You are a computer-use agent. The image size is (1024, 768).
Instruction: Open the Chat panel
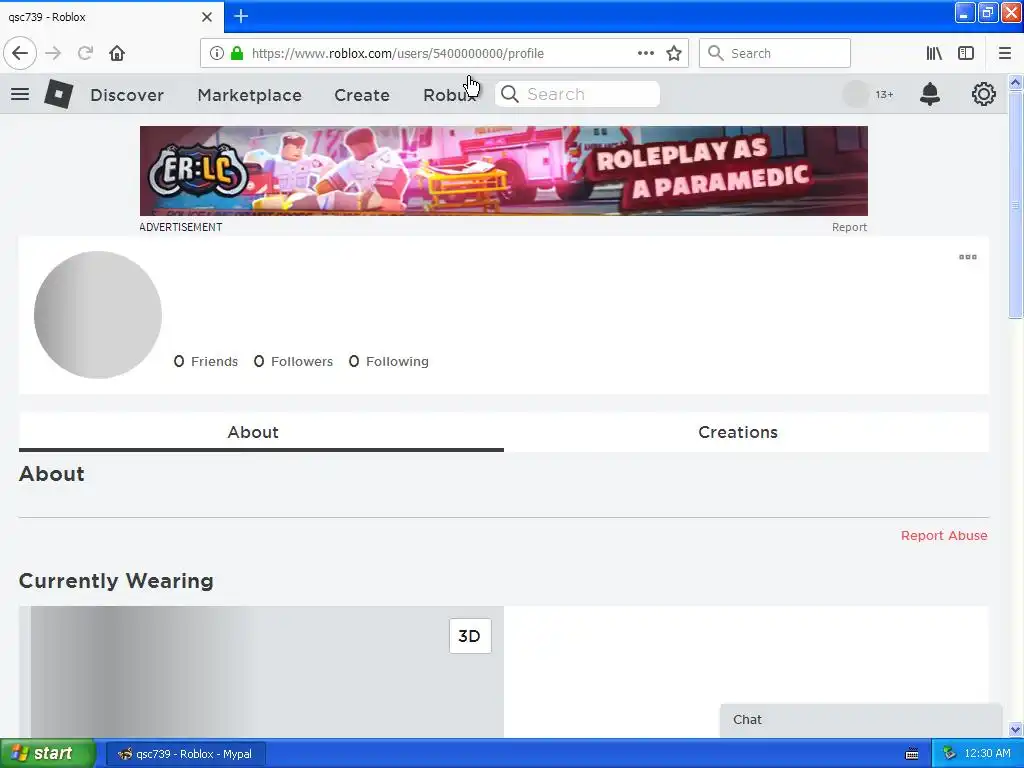861,720
